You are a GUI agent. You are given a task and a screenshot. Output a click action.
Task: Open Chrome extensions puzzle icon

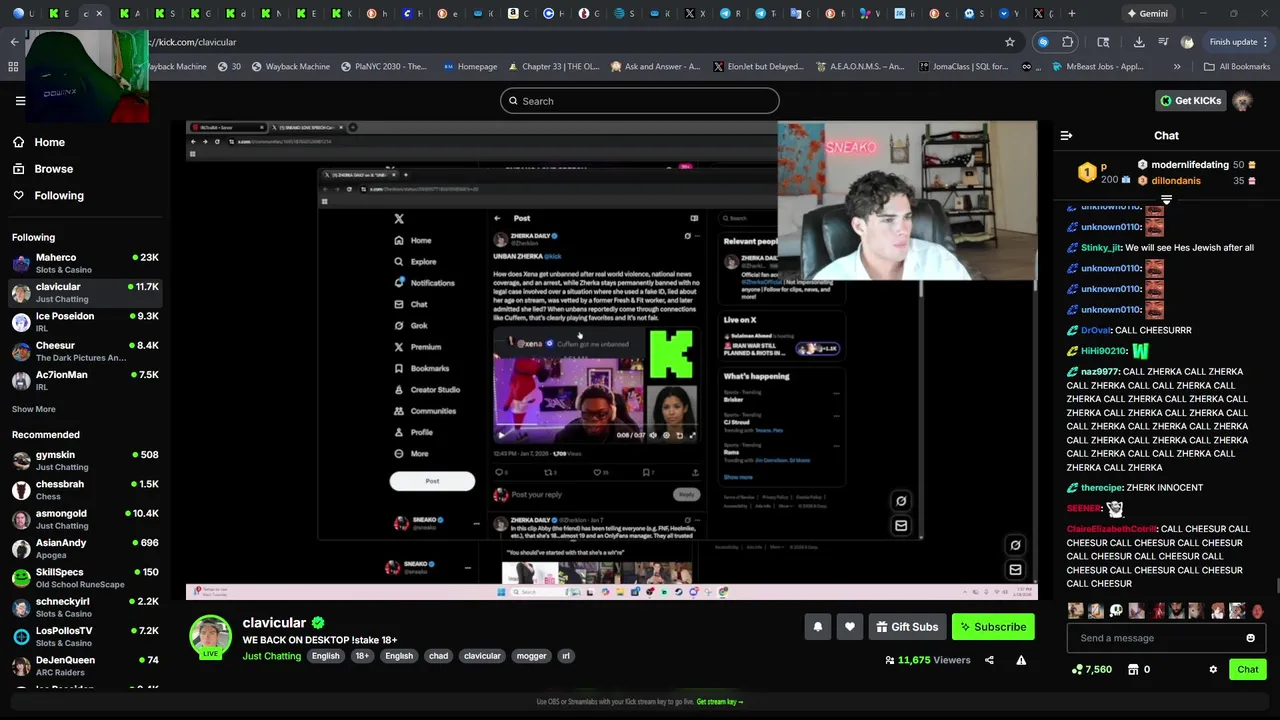[x=1068, y=42]
